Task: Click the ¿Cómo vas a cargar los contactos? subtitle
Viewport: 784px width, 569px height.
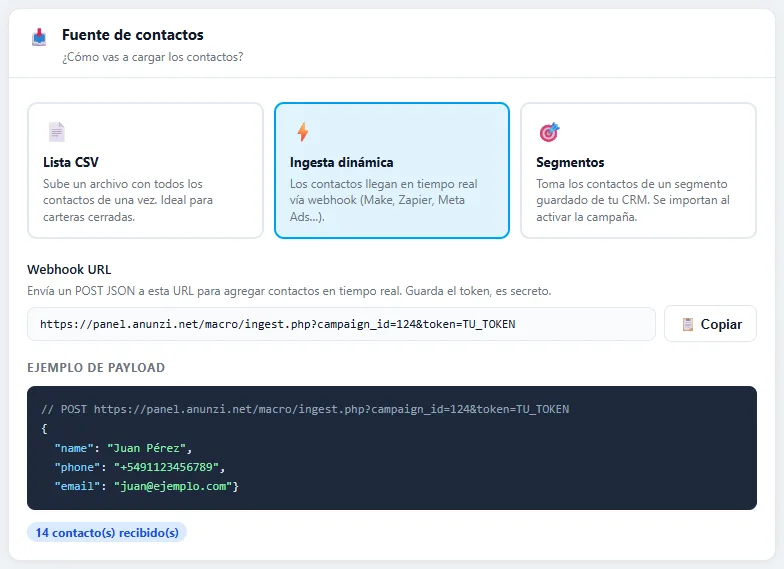Action: (152, 57)
